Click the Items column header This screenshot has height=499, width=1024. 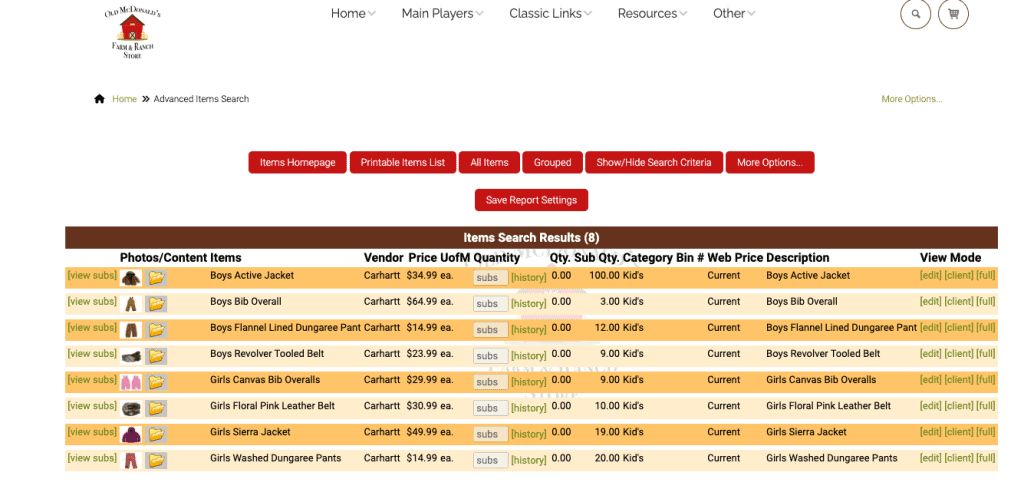click(226, 258)
